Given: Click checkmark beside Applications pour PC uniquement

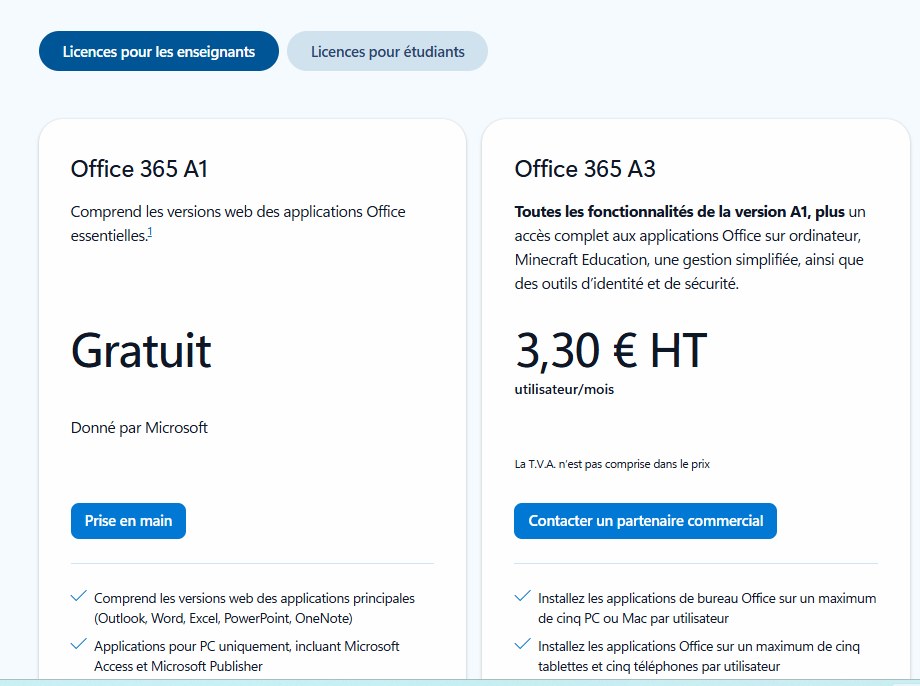Looking at the screenshot, I should pyautogui.click(x=79, y=644).
